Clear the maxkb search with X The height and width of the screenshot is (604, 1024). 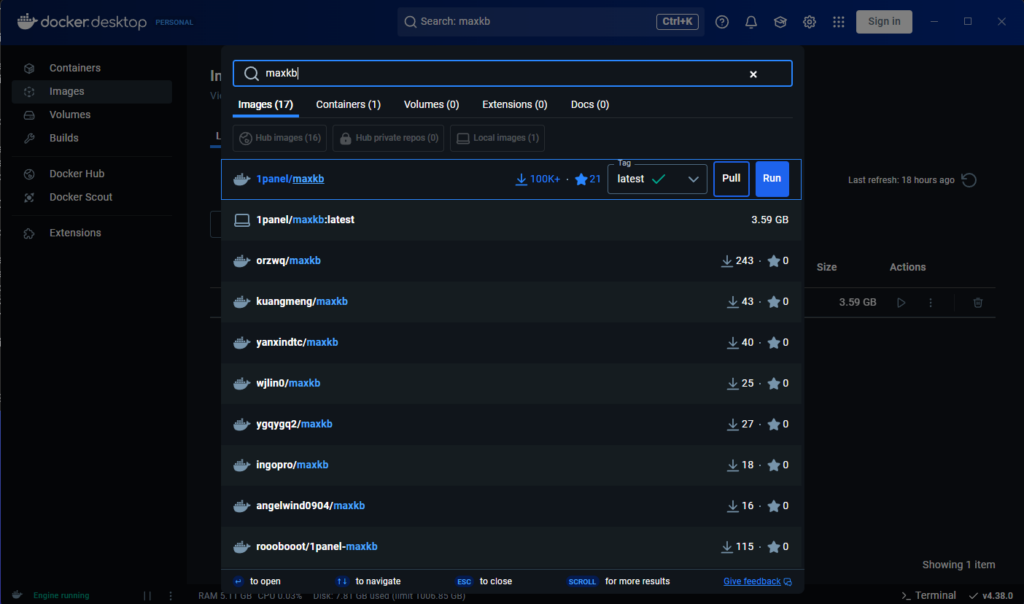[x=753, y=74]
